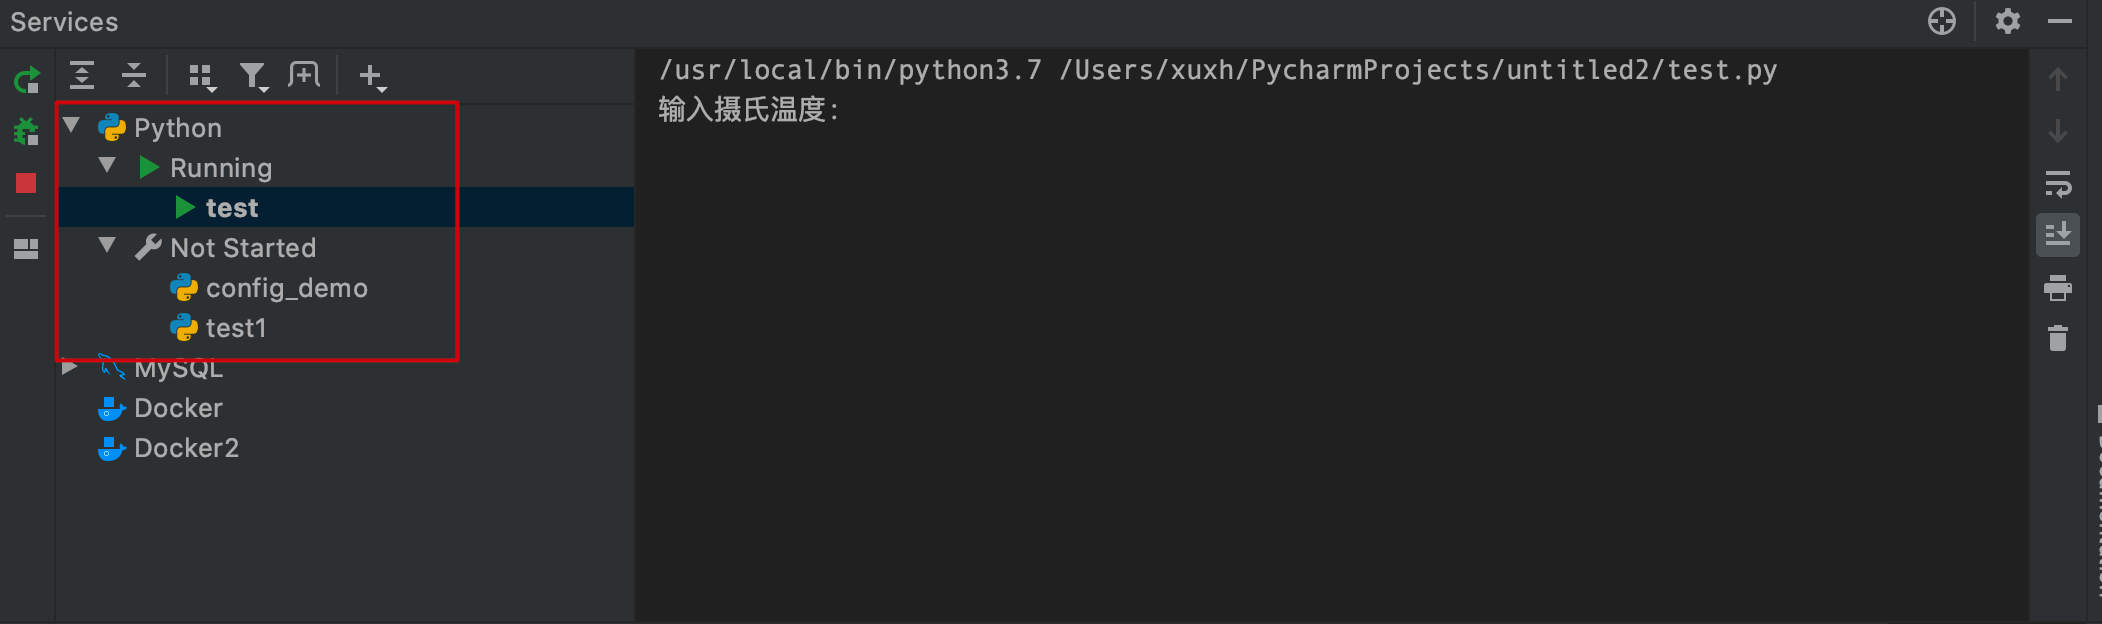Screen dimensions: 2102x624
Task: Click the Add Service plus button
Action: (x=372, y=77)
